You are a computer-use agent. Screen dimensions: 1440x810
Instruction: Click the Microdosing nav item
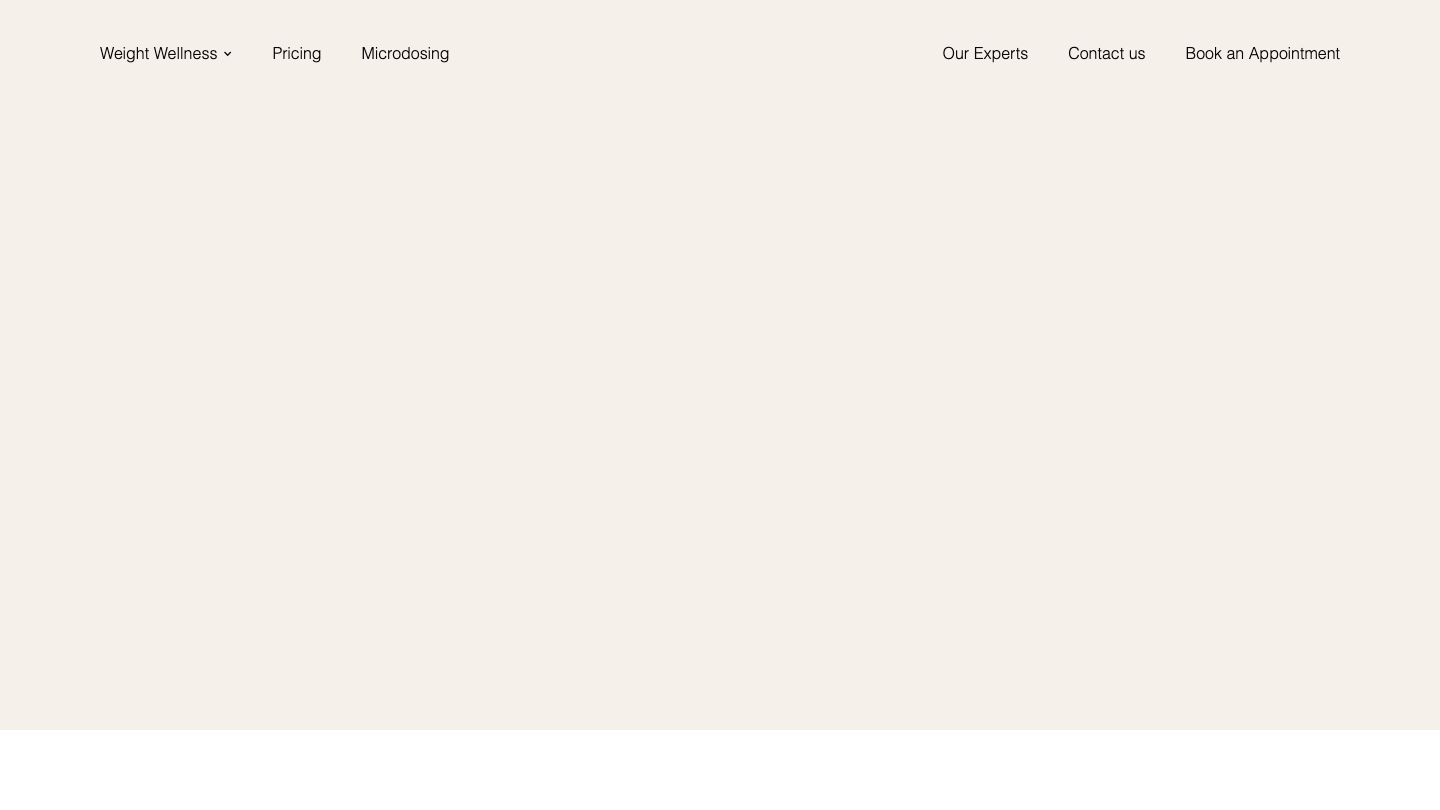tap(405, 54)
